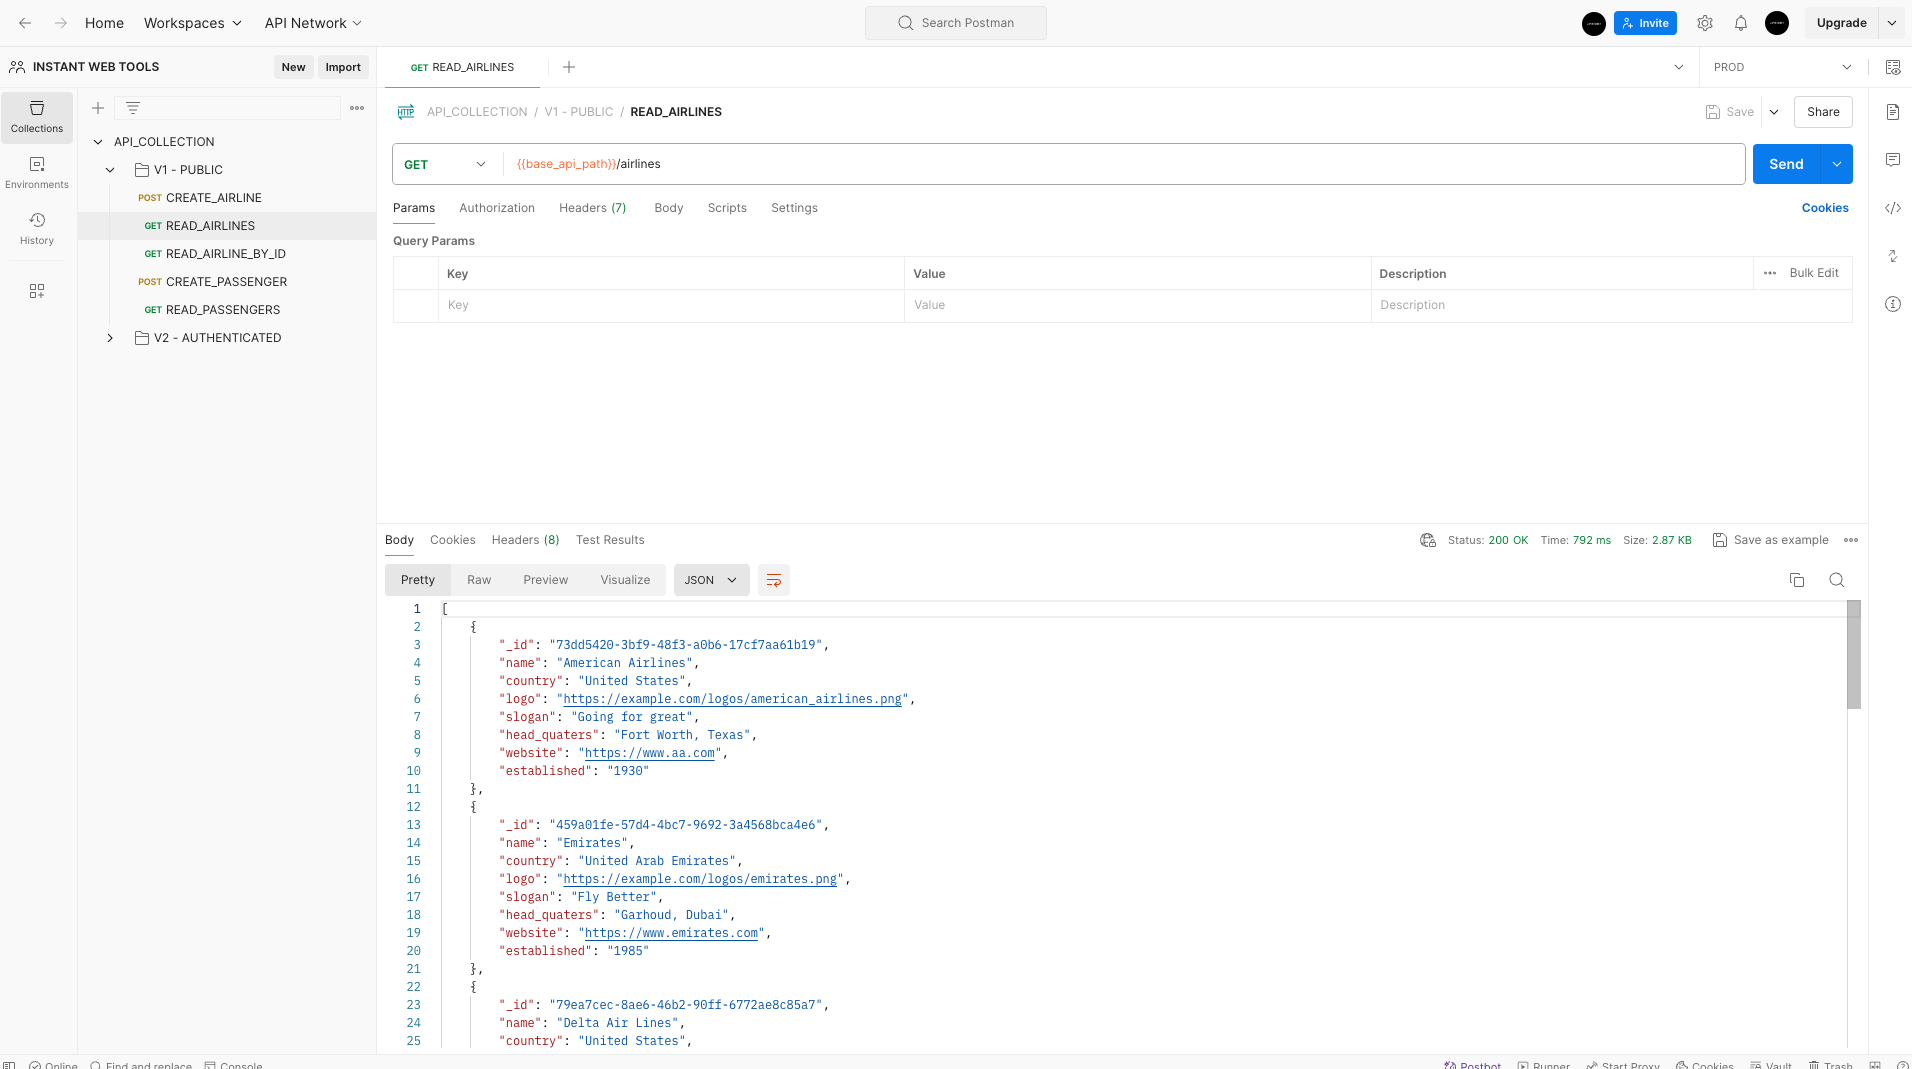Toggle line wrap in response viewer
The height and width of the screenshot is (1069, 1912).
tap(774, 580)
